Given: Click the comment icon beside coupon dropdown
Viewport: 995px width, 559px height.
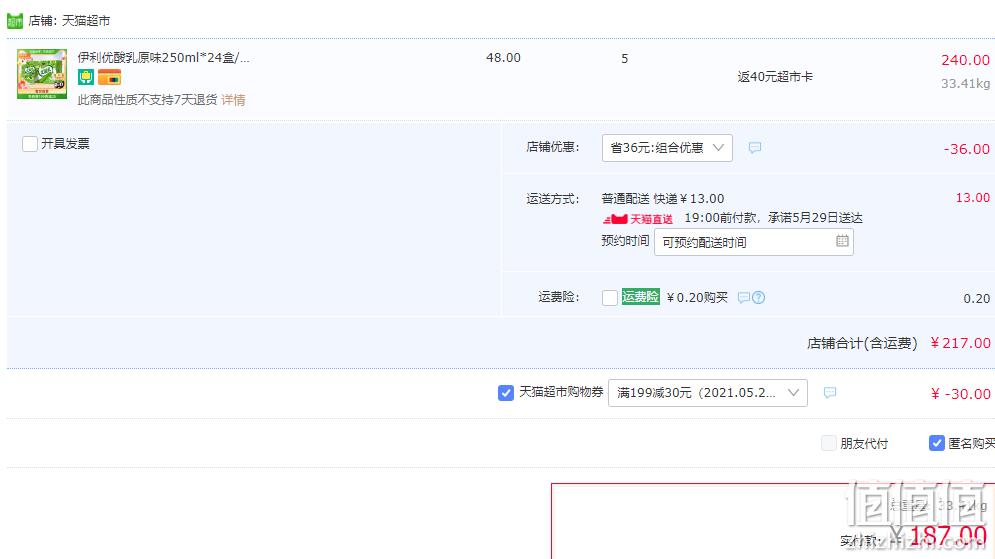Looking at the screenshot, I should [x=829, y=393].
